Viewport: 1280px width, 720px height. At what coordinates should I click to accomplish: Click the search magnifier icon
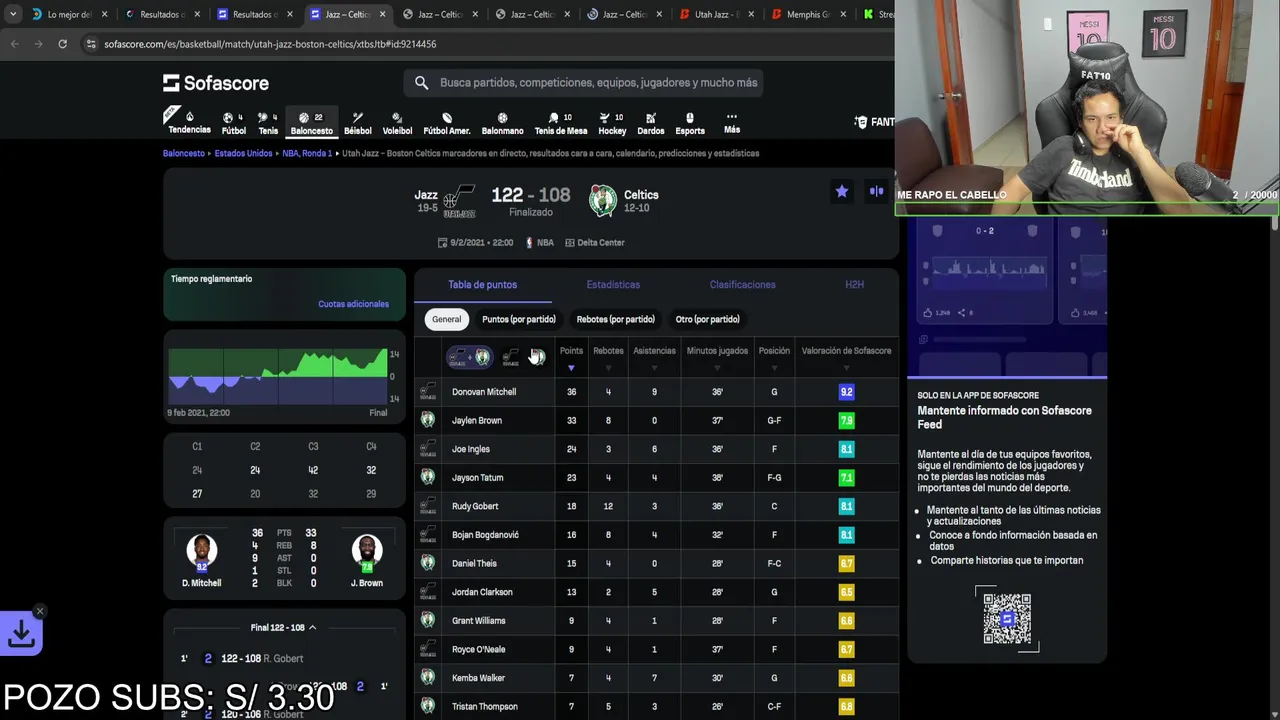[421, 83]
